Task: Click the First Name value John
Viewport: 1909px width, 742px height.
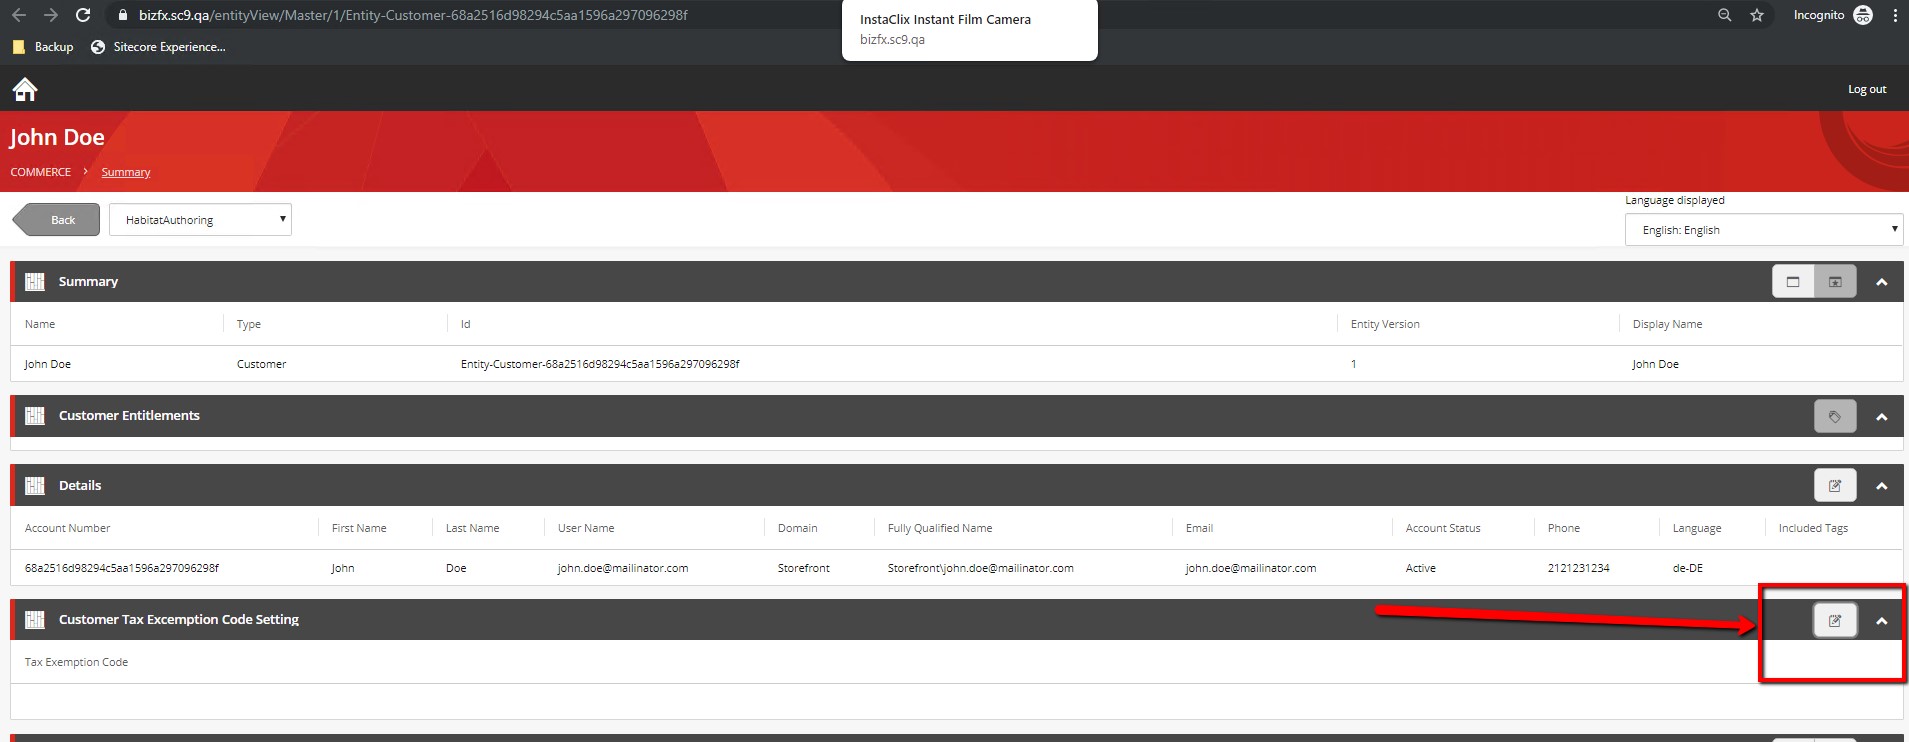Action: click(x=343, y=568)
